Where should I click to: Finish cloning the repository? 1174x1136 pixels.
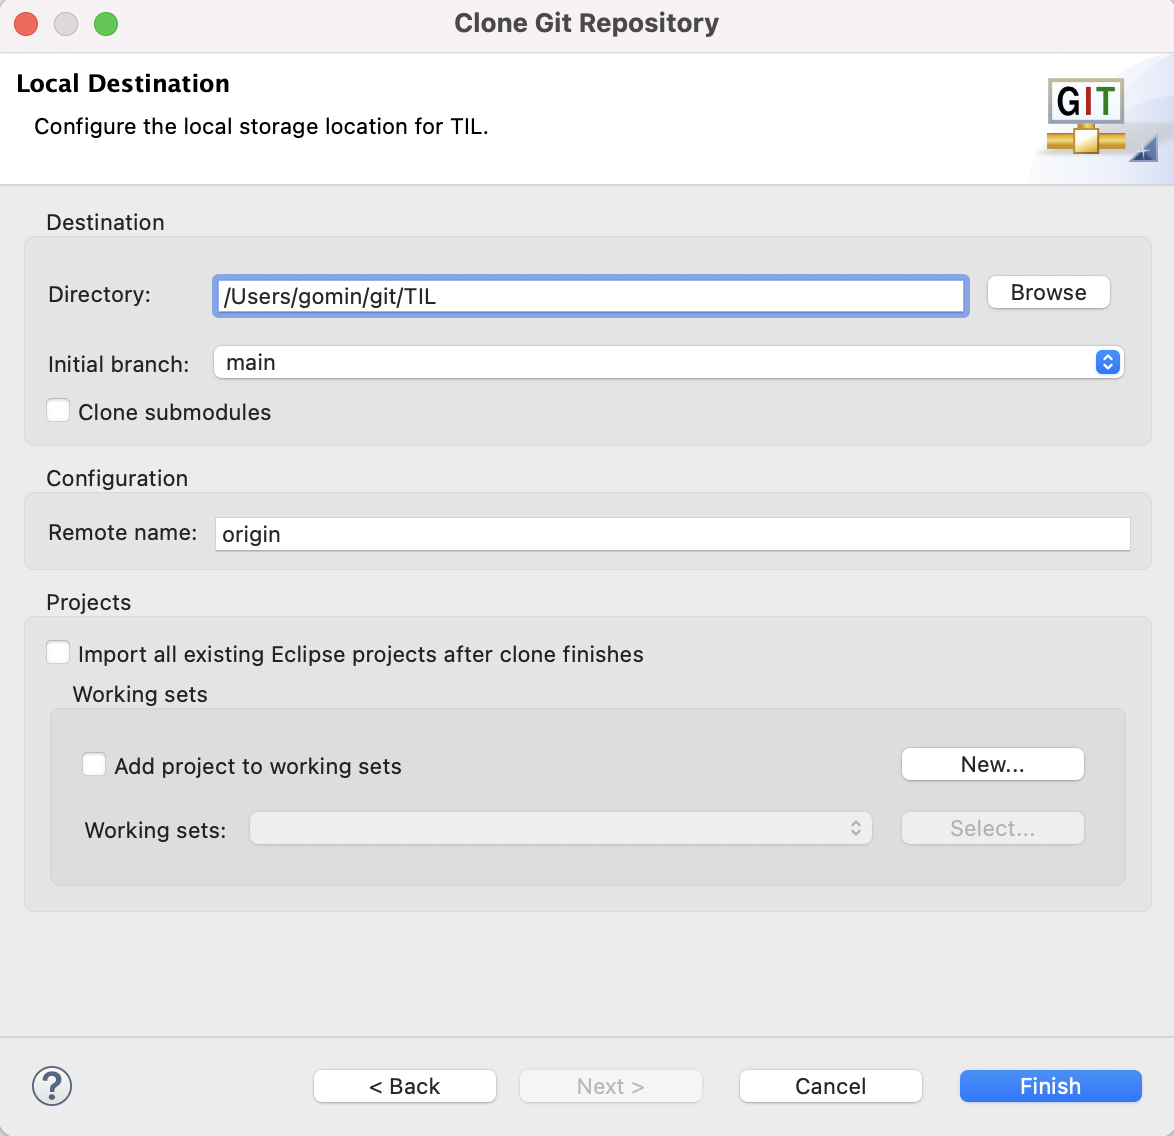1050,1086
